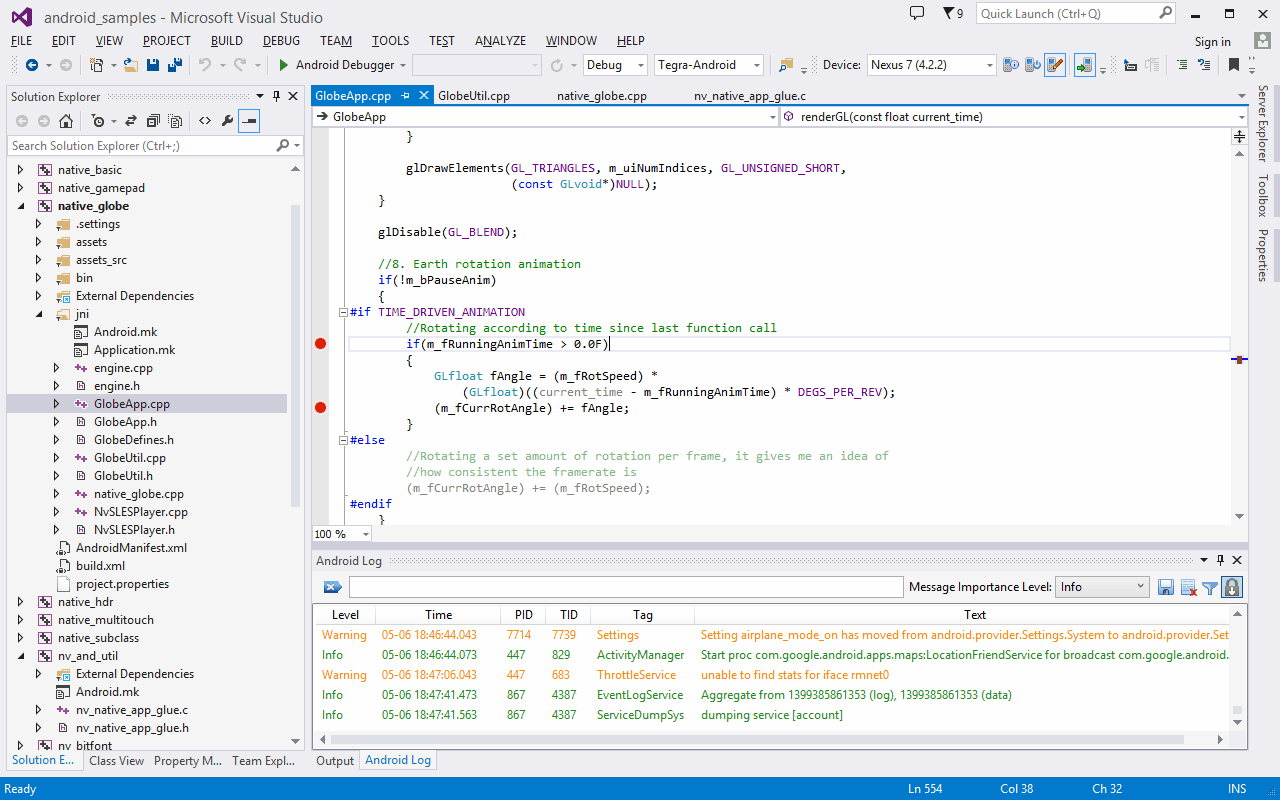This screenshot has width=1280, height=800.
Task: Collapse the native_globe project node
Action: click(22, 205)
